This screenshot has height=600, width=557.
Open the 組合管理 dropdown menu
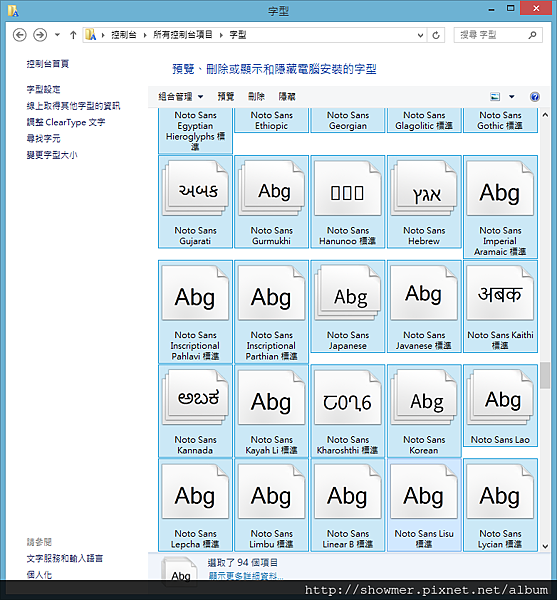[181, 96]
